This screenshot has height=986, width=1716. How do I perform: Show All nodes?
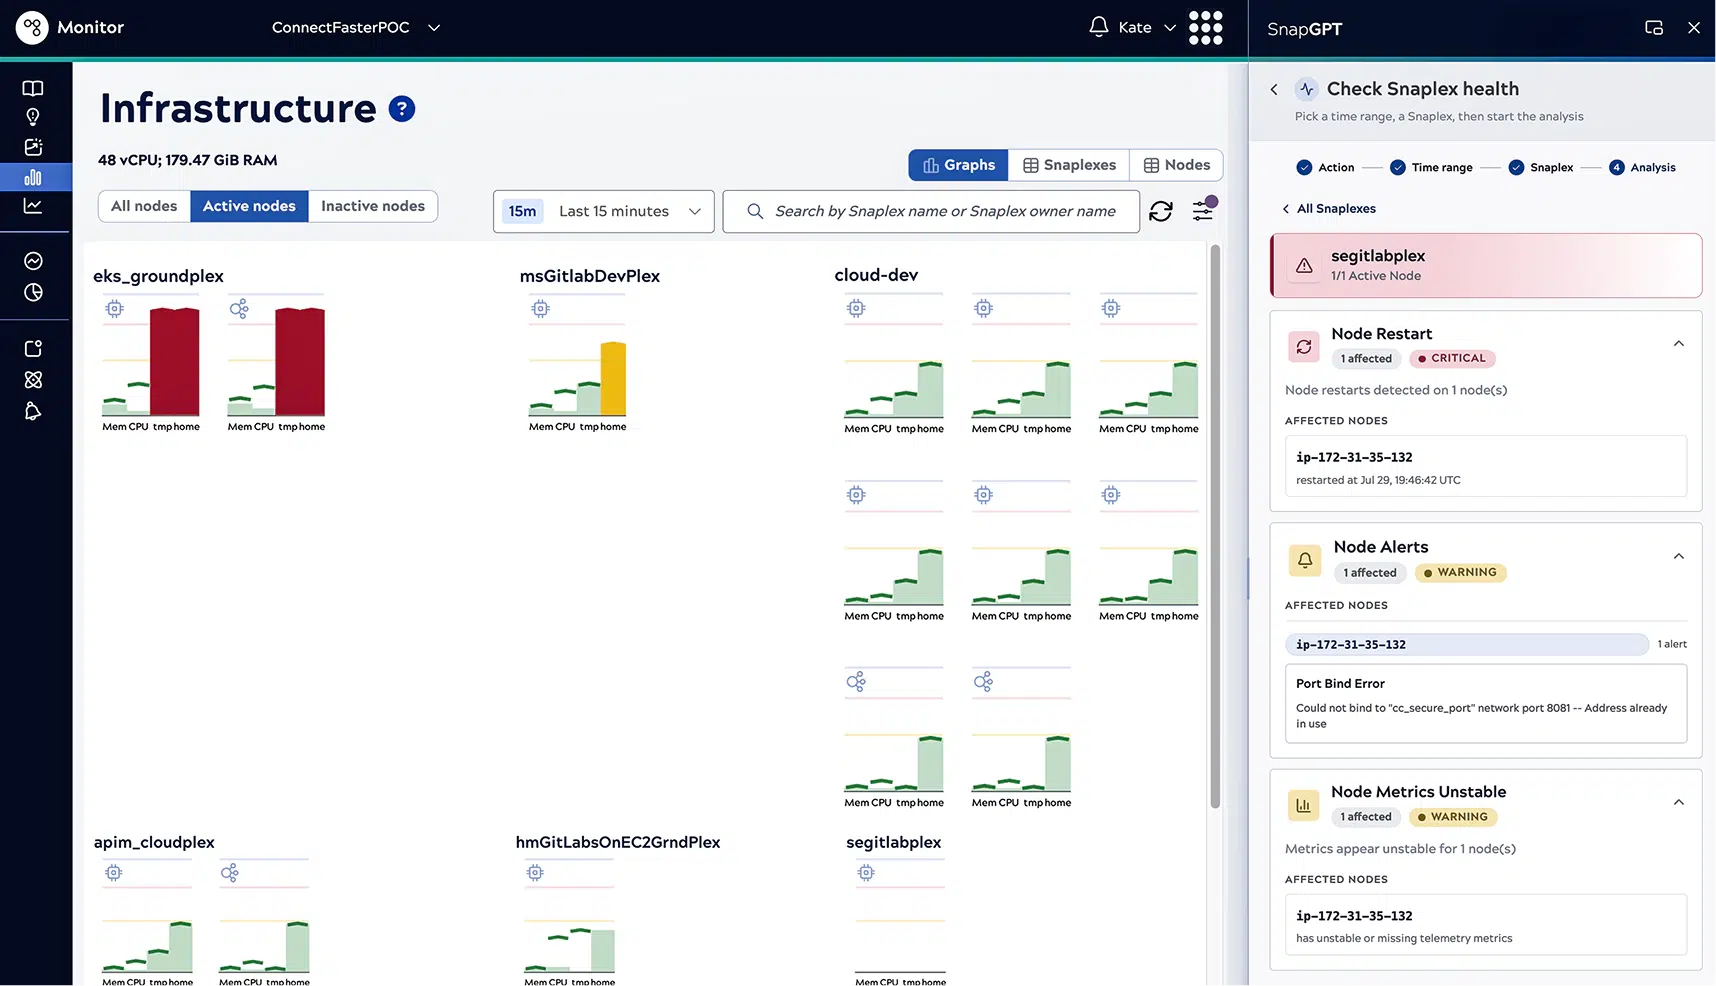point(144,206)
